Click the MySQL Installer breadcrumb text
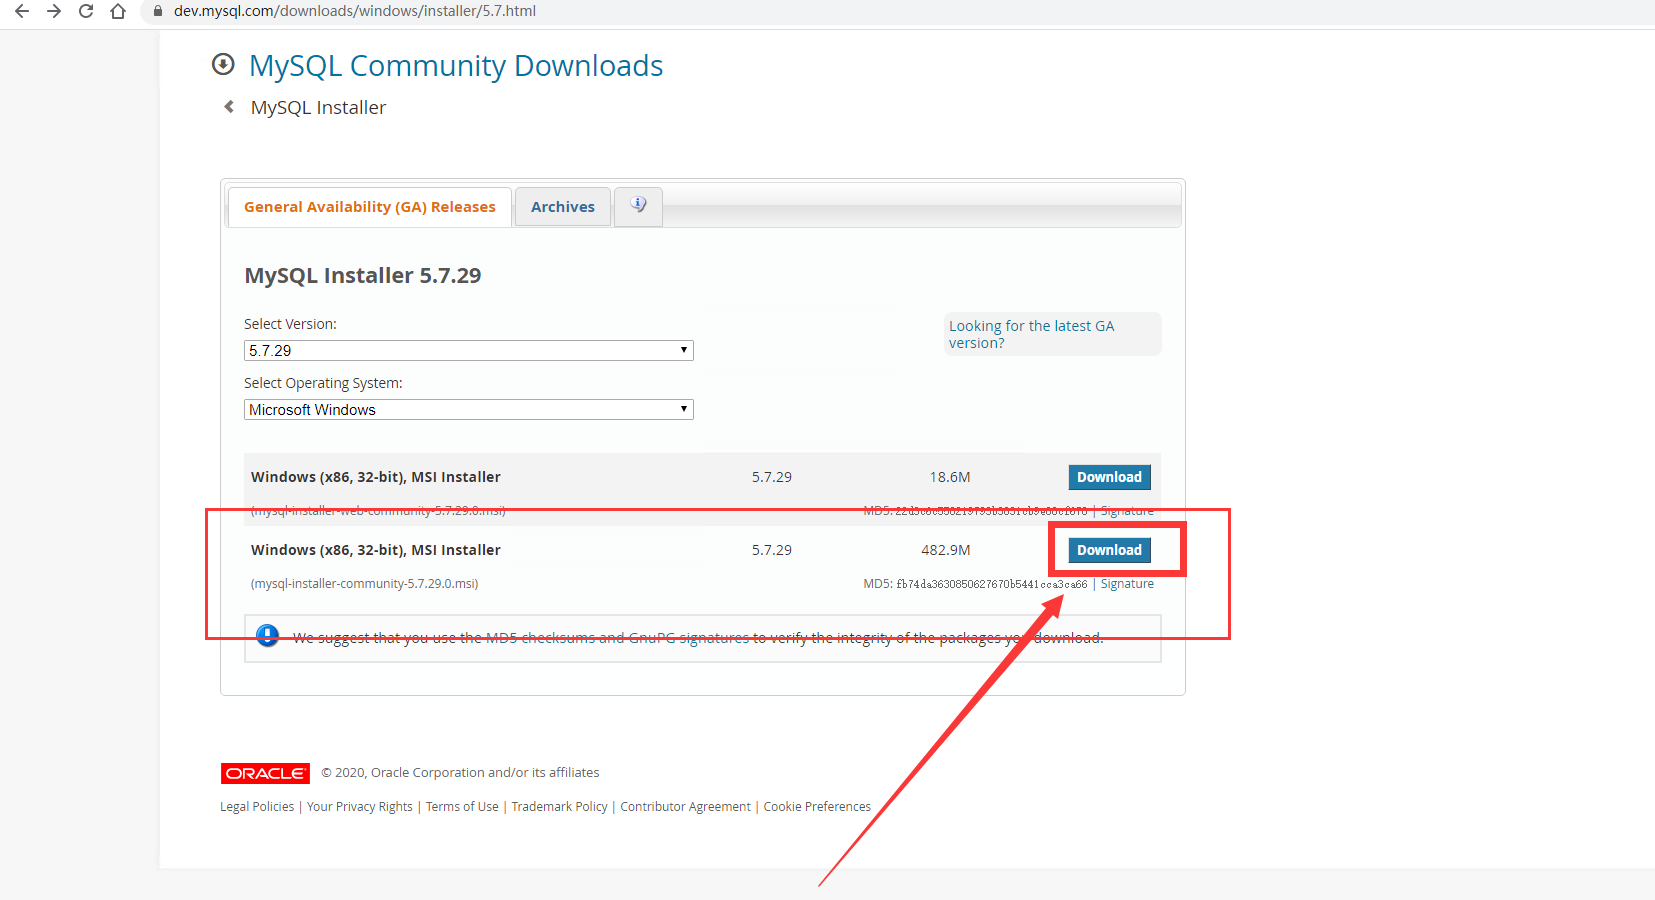 (318, 107)
